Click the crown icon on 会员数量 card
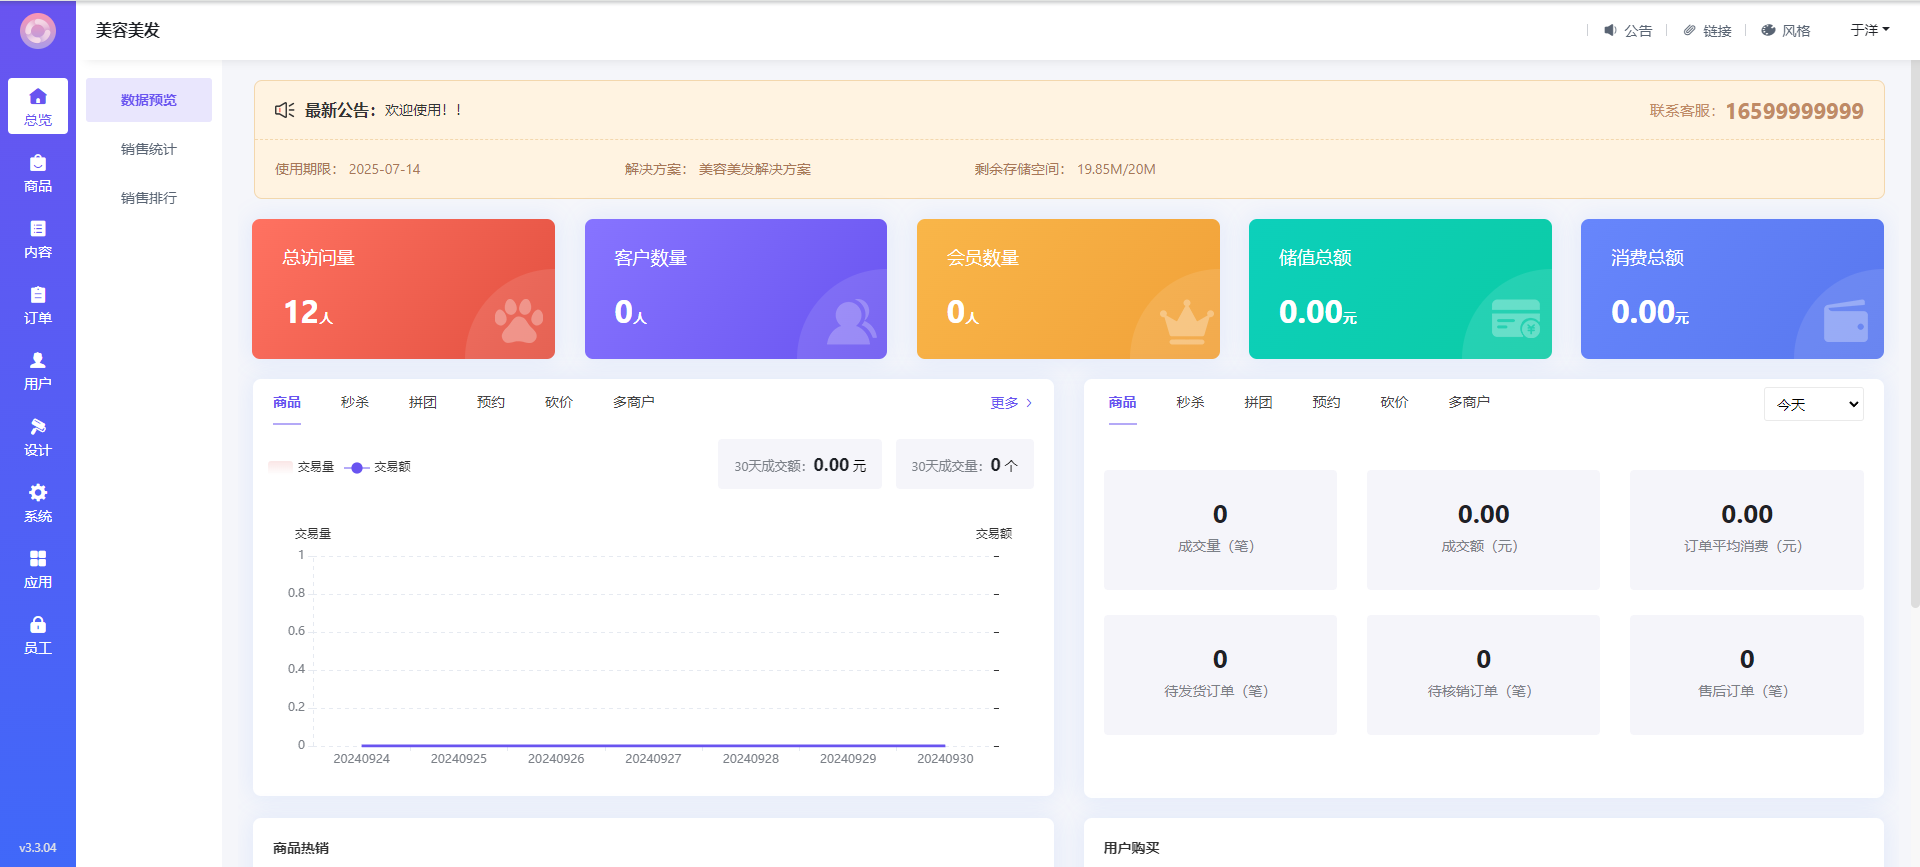Image resolution: width=1920 pixels, height=867 pixels. pyautogui.click(x=1186, y=321)
